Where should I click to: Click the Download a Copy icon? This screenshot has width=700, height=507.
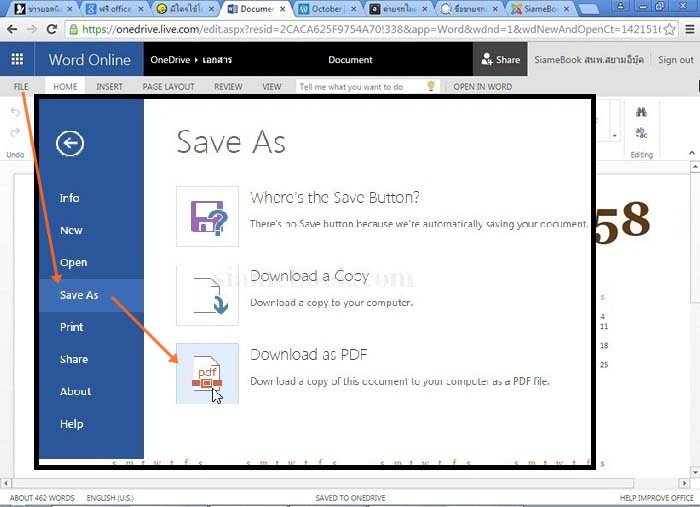[x=208, y=295]
